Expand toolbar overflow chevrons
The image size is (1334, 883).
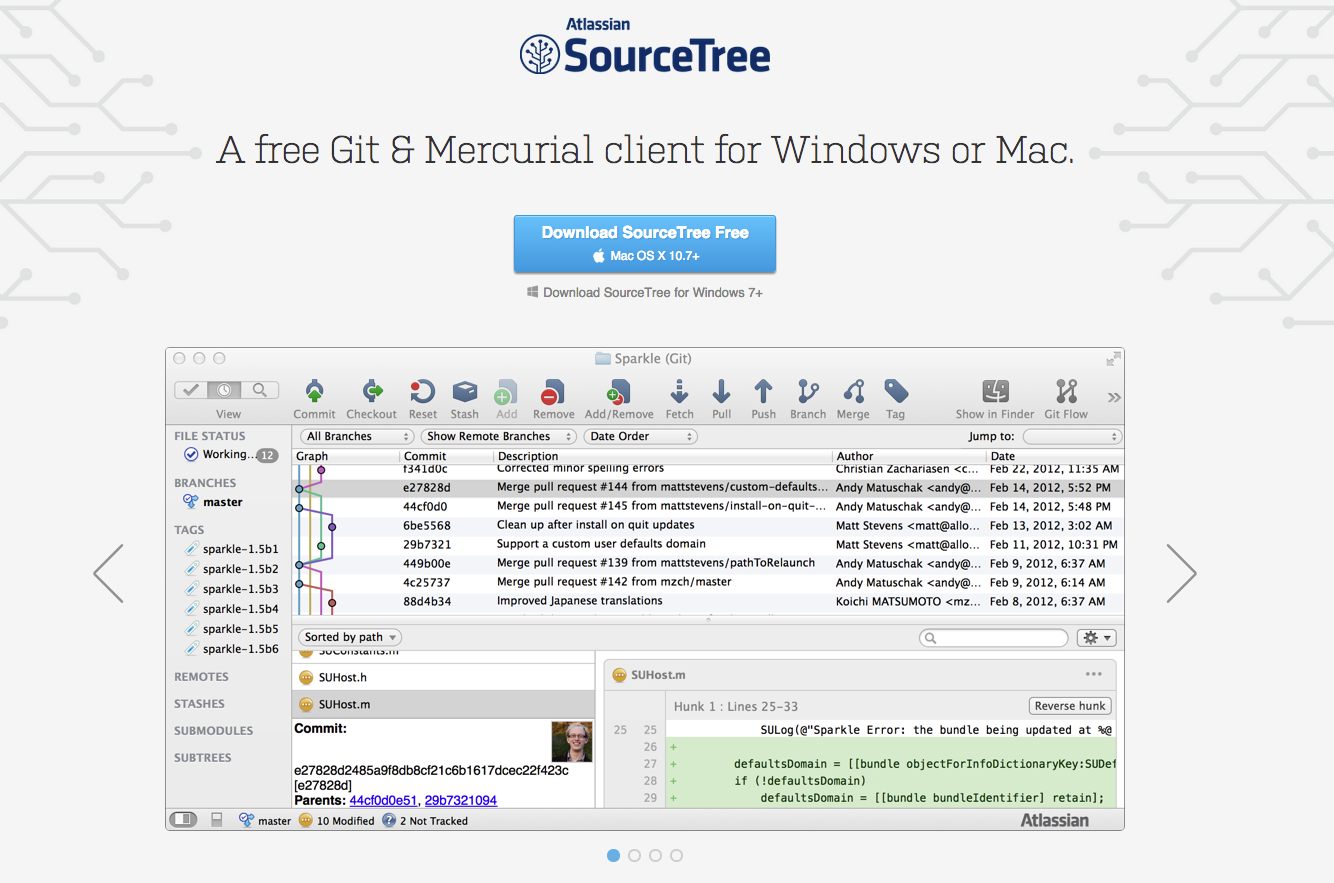click(x=1113, y=397)
